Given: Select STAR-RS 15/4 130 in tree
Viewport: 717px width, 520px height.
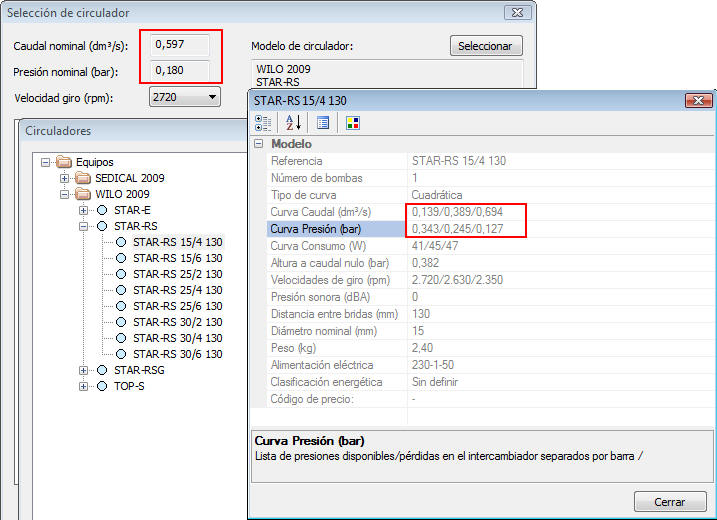Looking at the screenshot, I should click(x=177, y=242).
